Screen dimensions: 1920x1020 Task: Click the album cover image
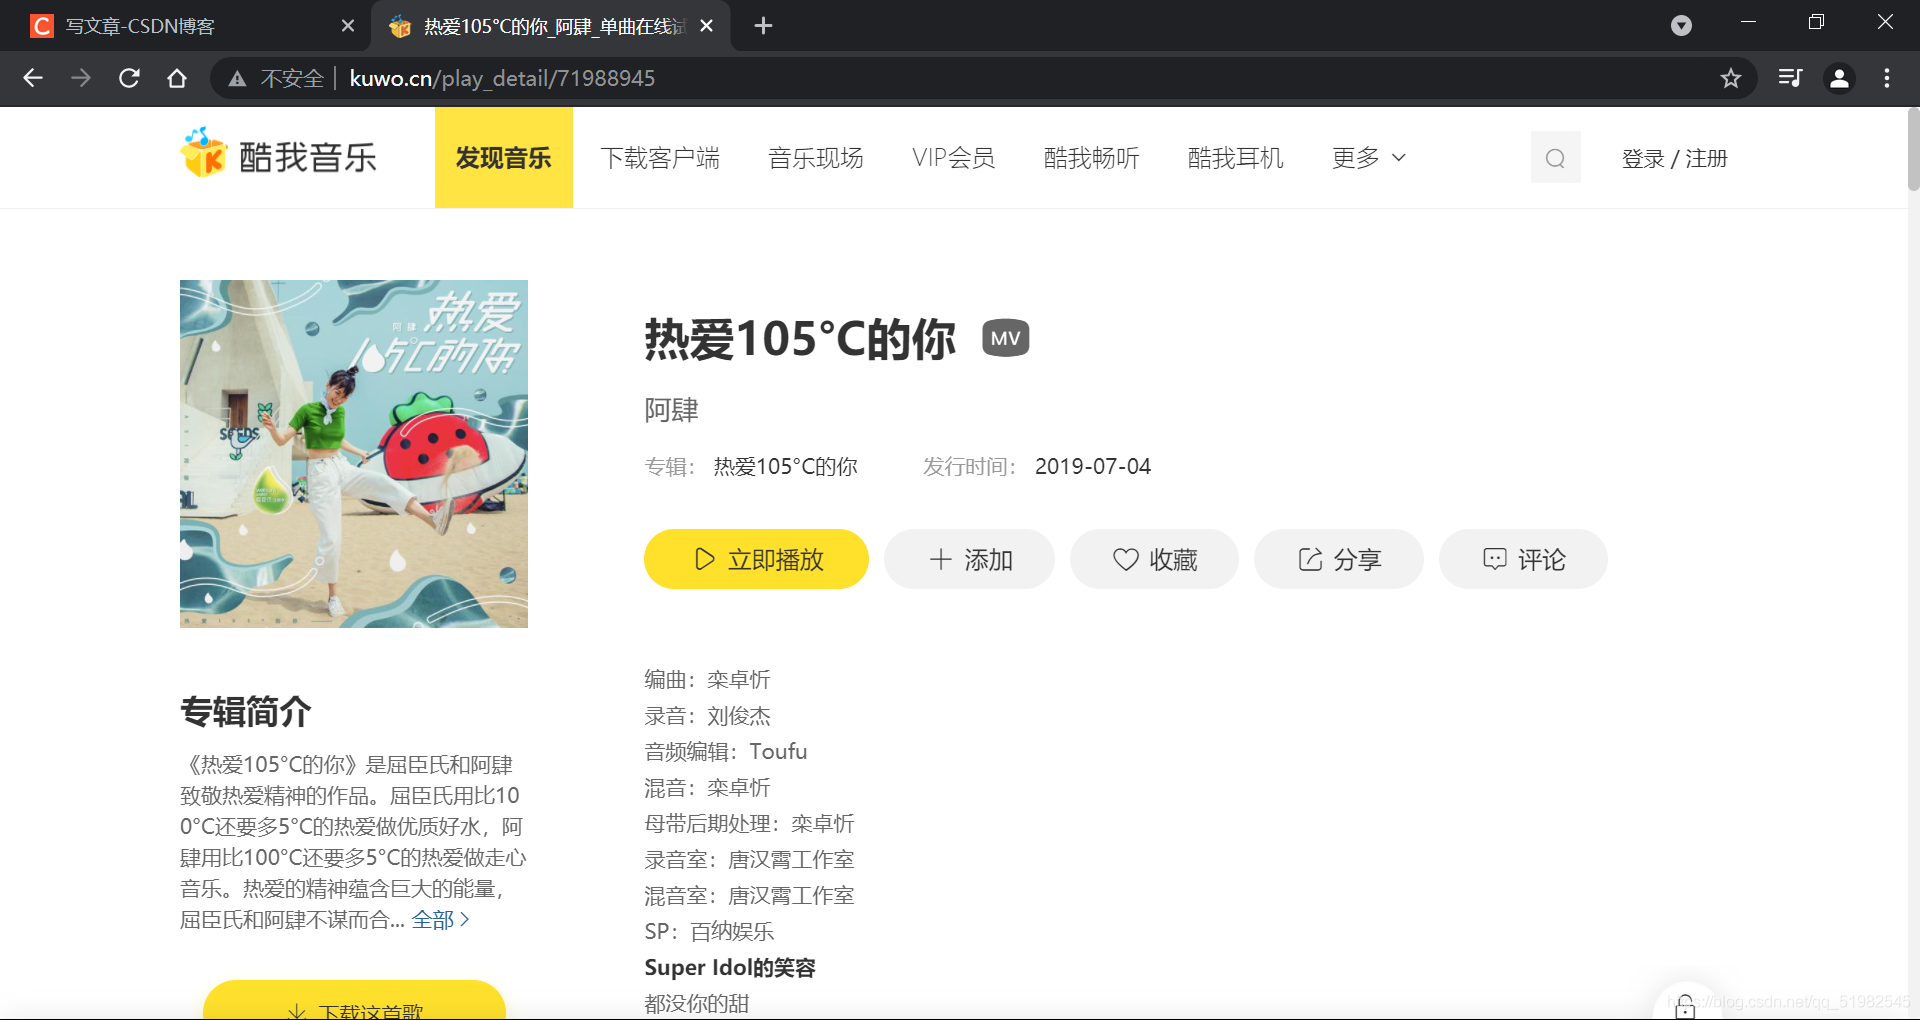tap(354, 454)
